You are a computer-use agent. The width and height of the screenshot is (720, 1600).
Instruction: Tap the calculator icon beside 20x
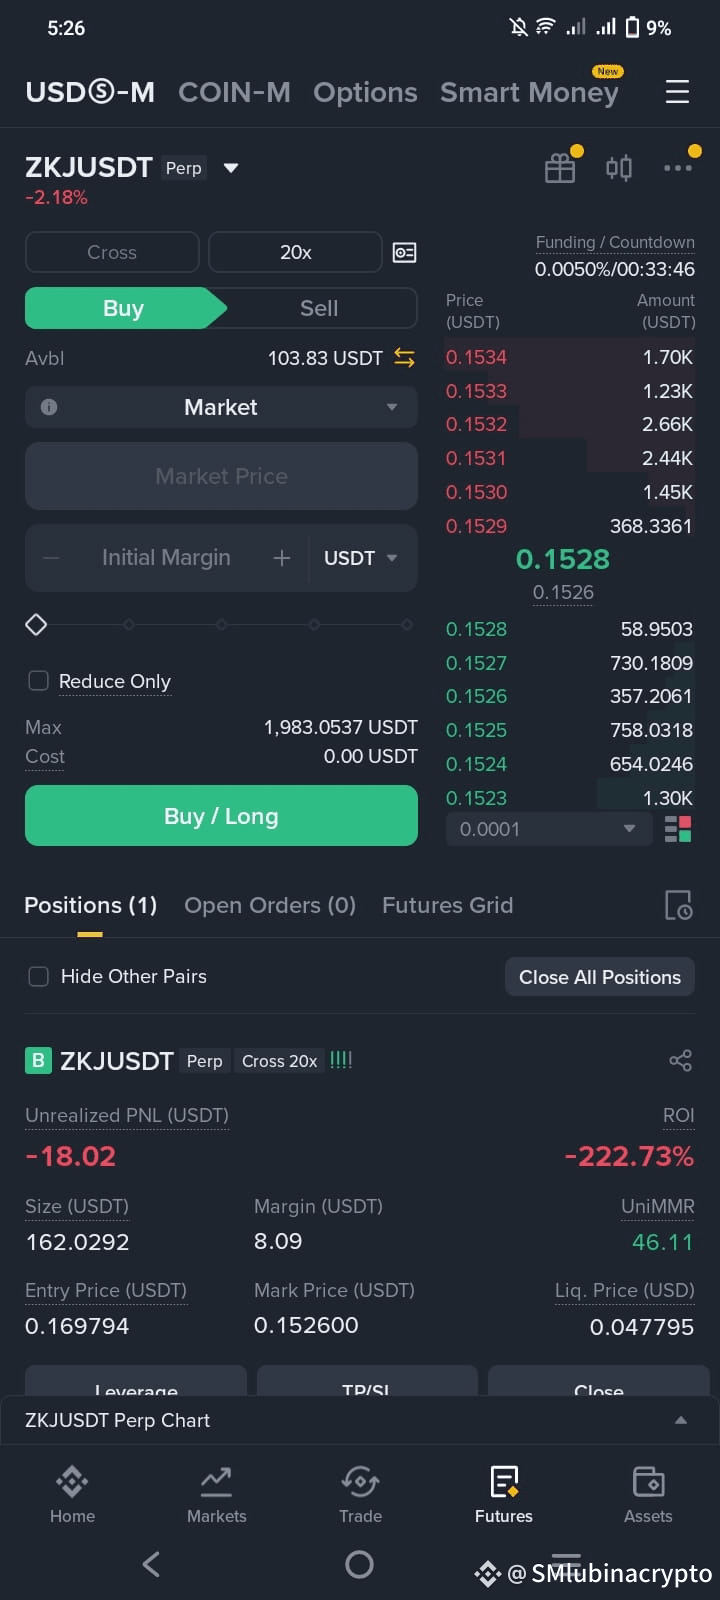coord(404,252)
